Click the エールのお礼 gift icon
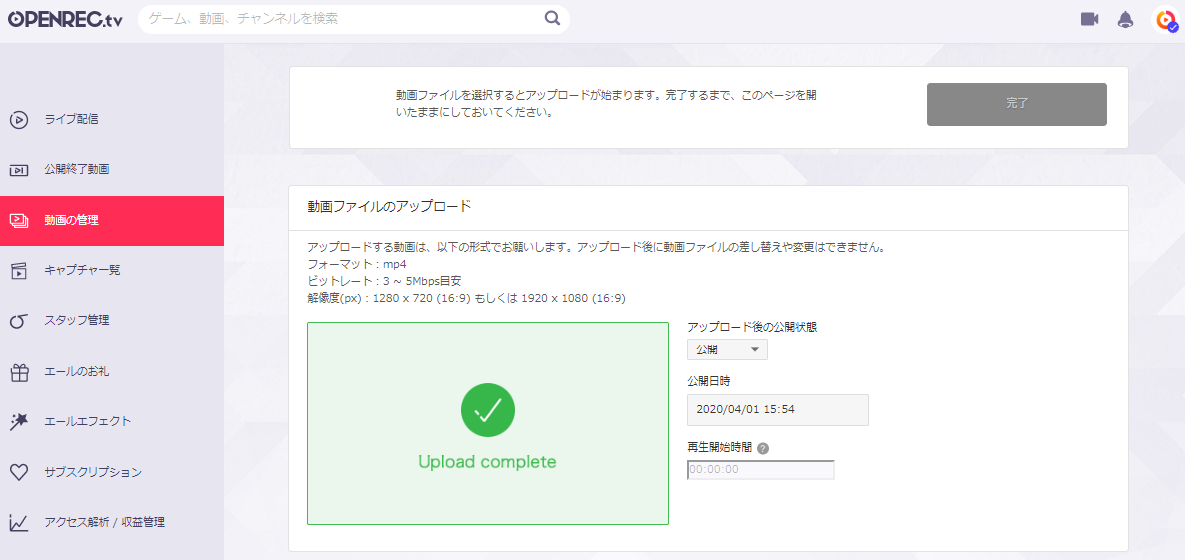The image size is (1185, 560). (x=19, y=372)
